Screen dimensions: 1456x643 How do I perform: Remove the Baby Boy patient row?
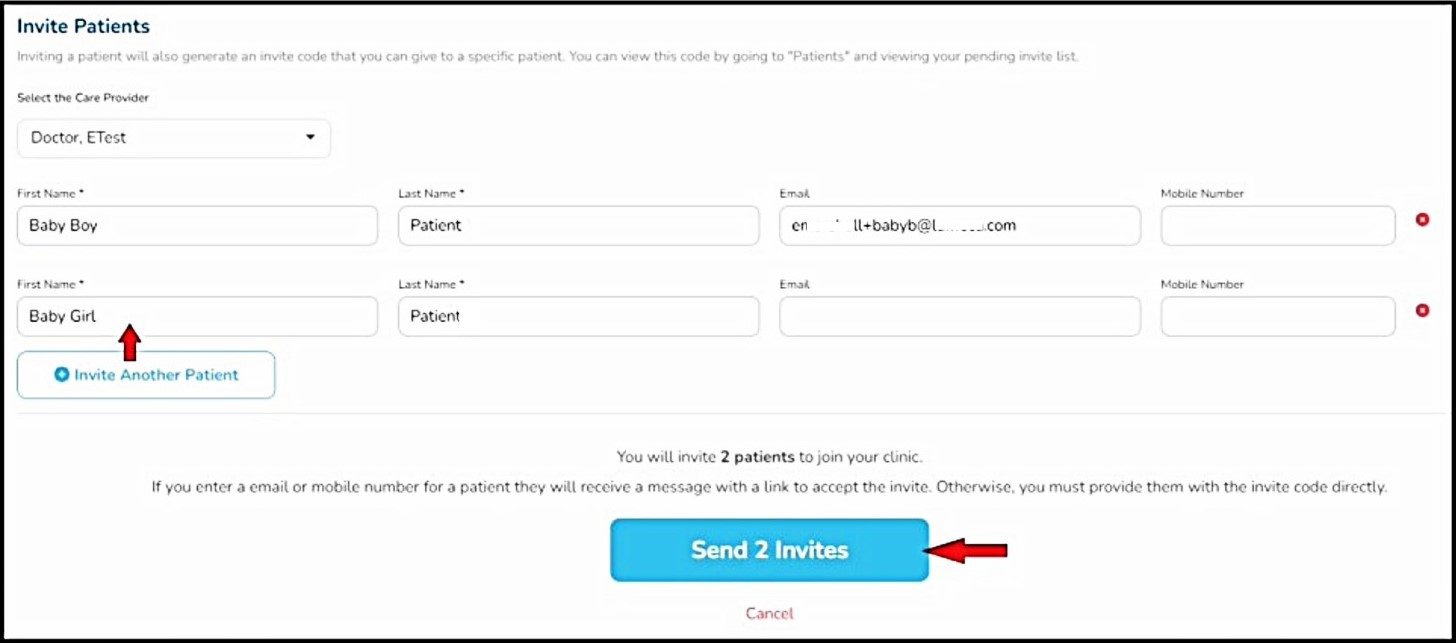pyautogui.click(x=1422, y=220)
